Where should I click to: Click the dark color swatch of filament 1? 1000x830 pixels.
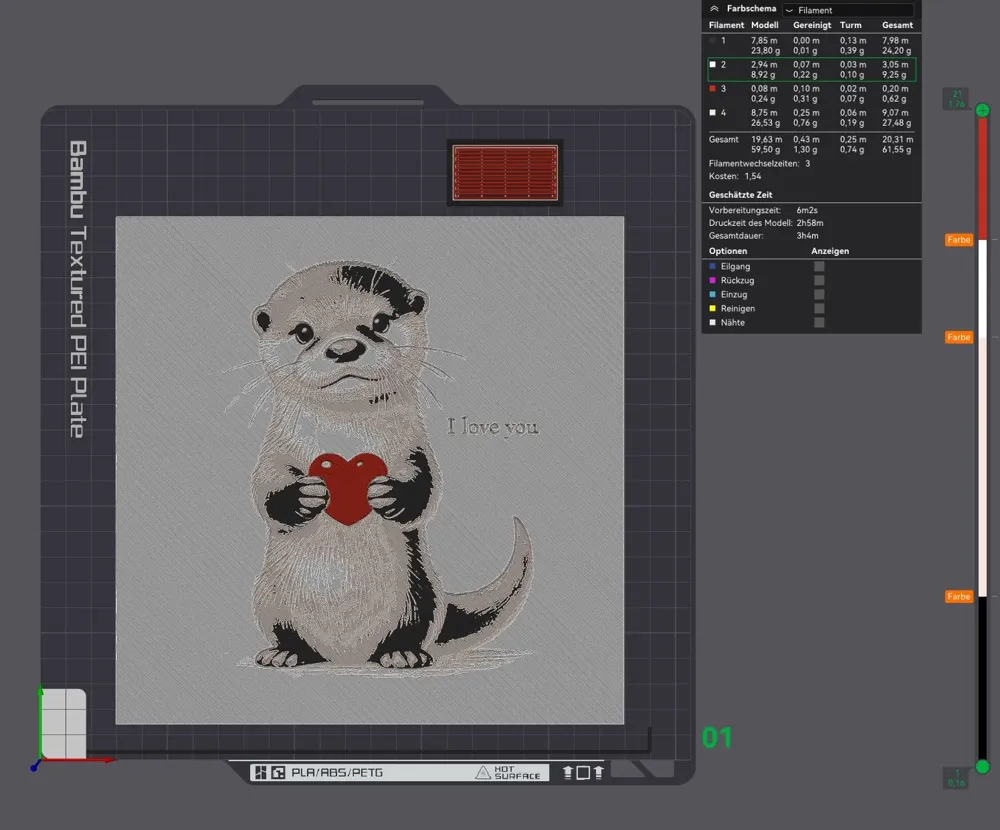[712, 40]
